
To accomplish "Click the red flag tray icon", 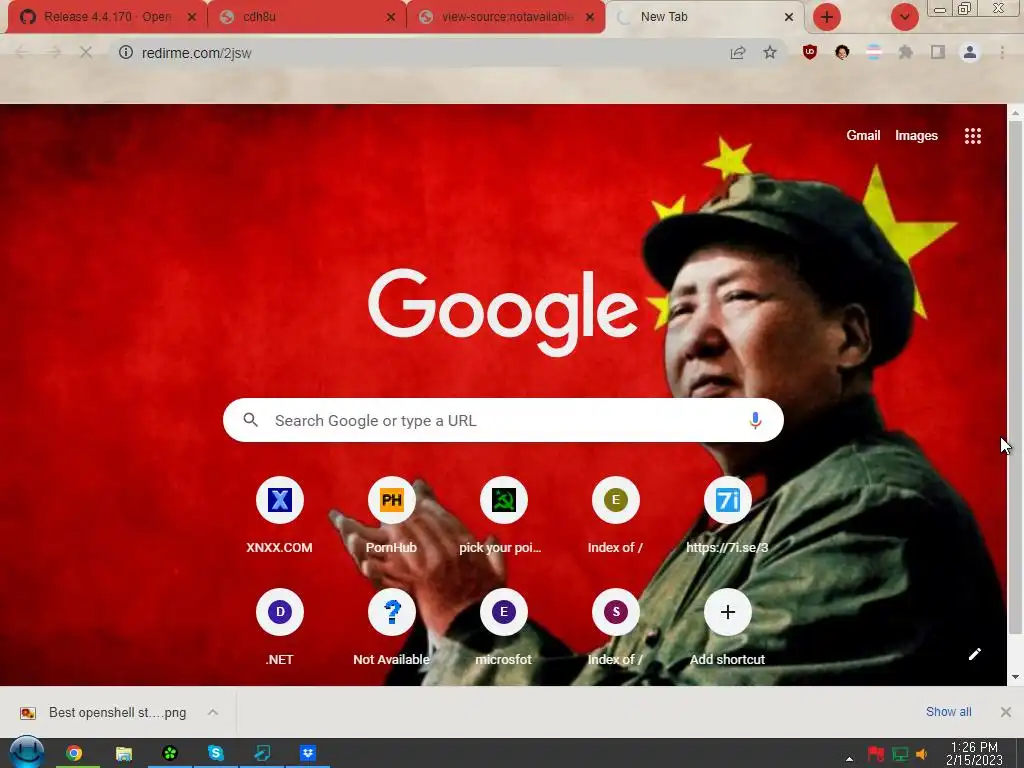I will 876,754.
